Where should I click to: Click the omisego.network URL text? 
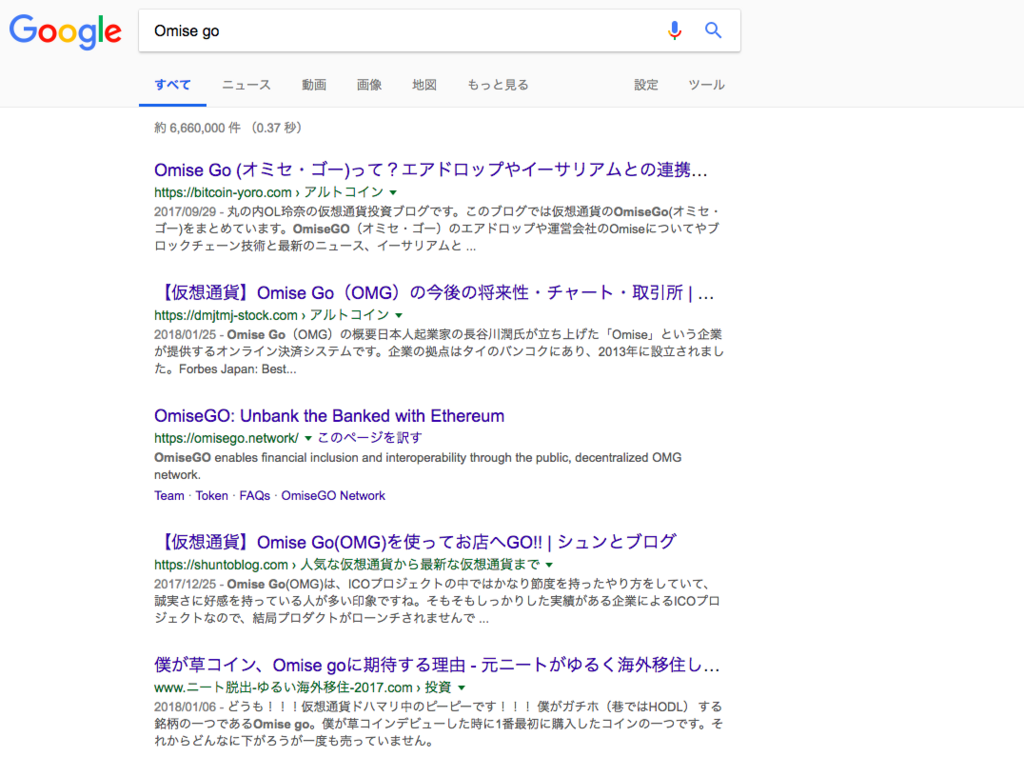pyautogui.click(x=226, y=438)
